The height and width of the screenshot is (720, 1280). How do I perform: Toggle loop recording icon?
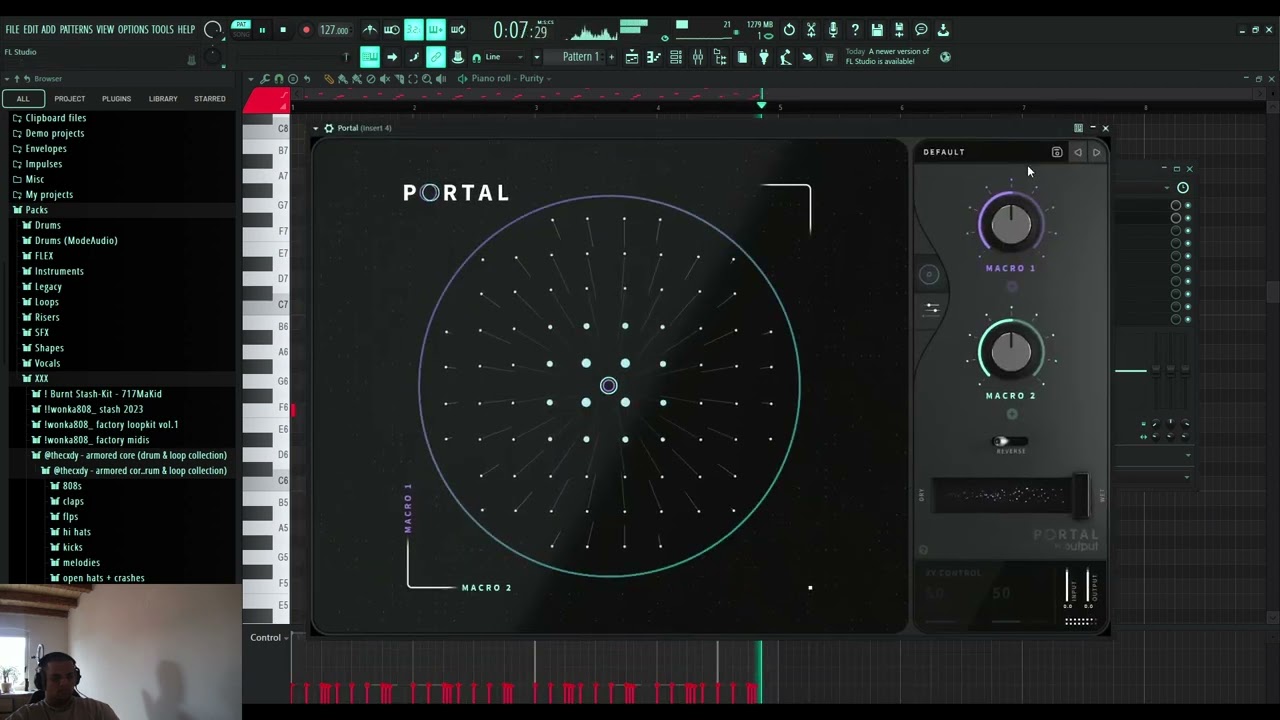458,30
